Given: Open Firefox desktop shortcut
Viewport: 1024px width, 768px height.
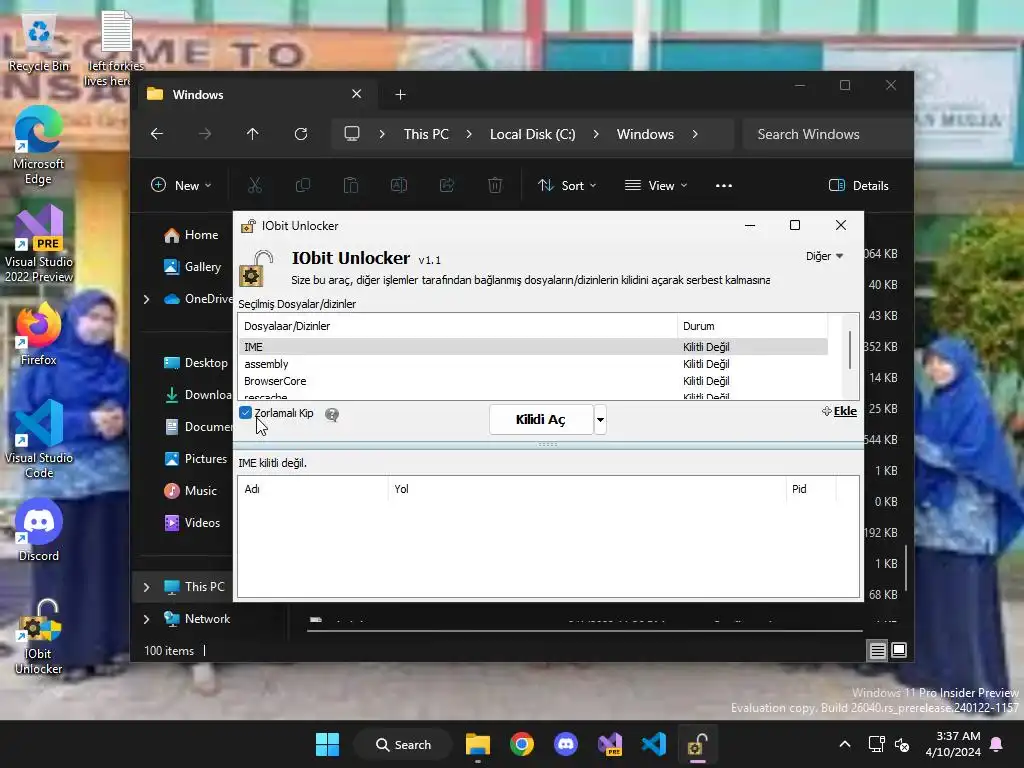Looking at the screenshot, I should pyautogui.click(x=39, y=334).
